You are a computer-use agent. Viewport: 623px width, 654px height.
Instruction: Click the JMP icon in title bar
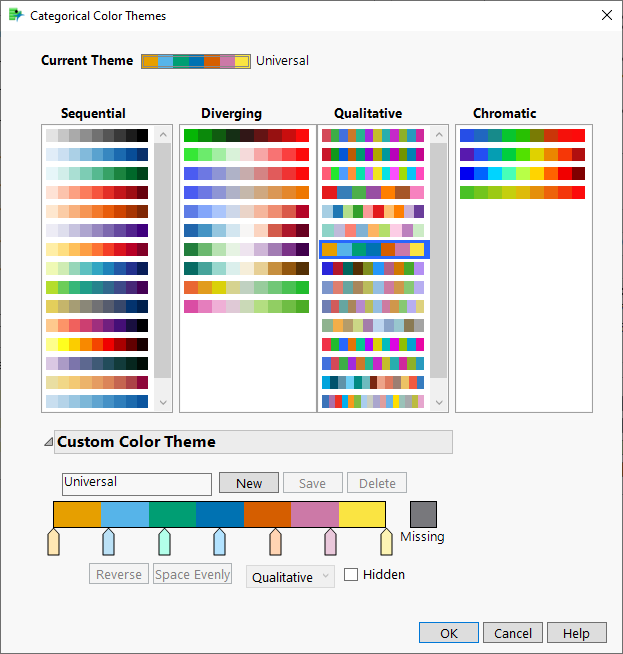[x=16, y=16]
